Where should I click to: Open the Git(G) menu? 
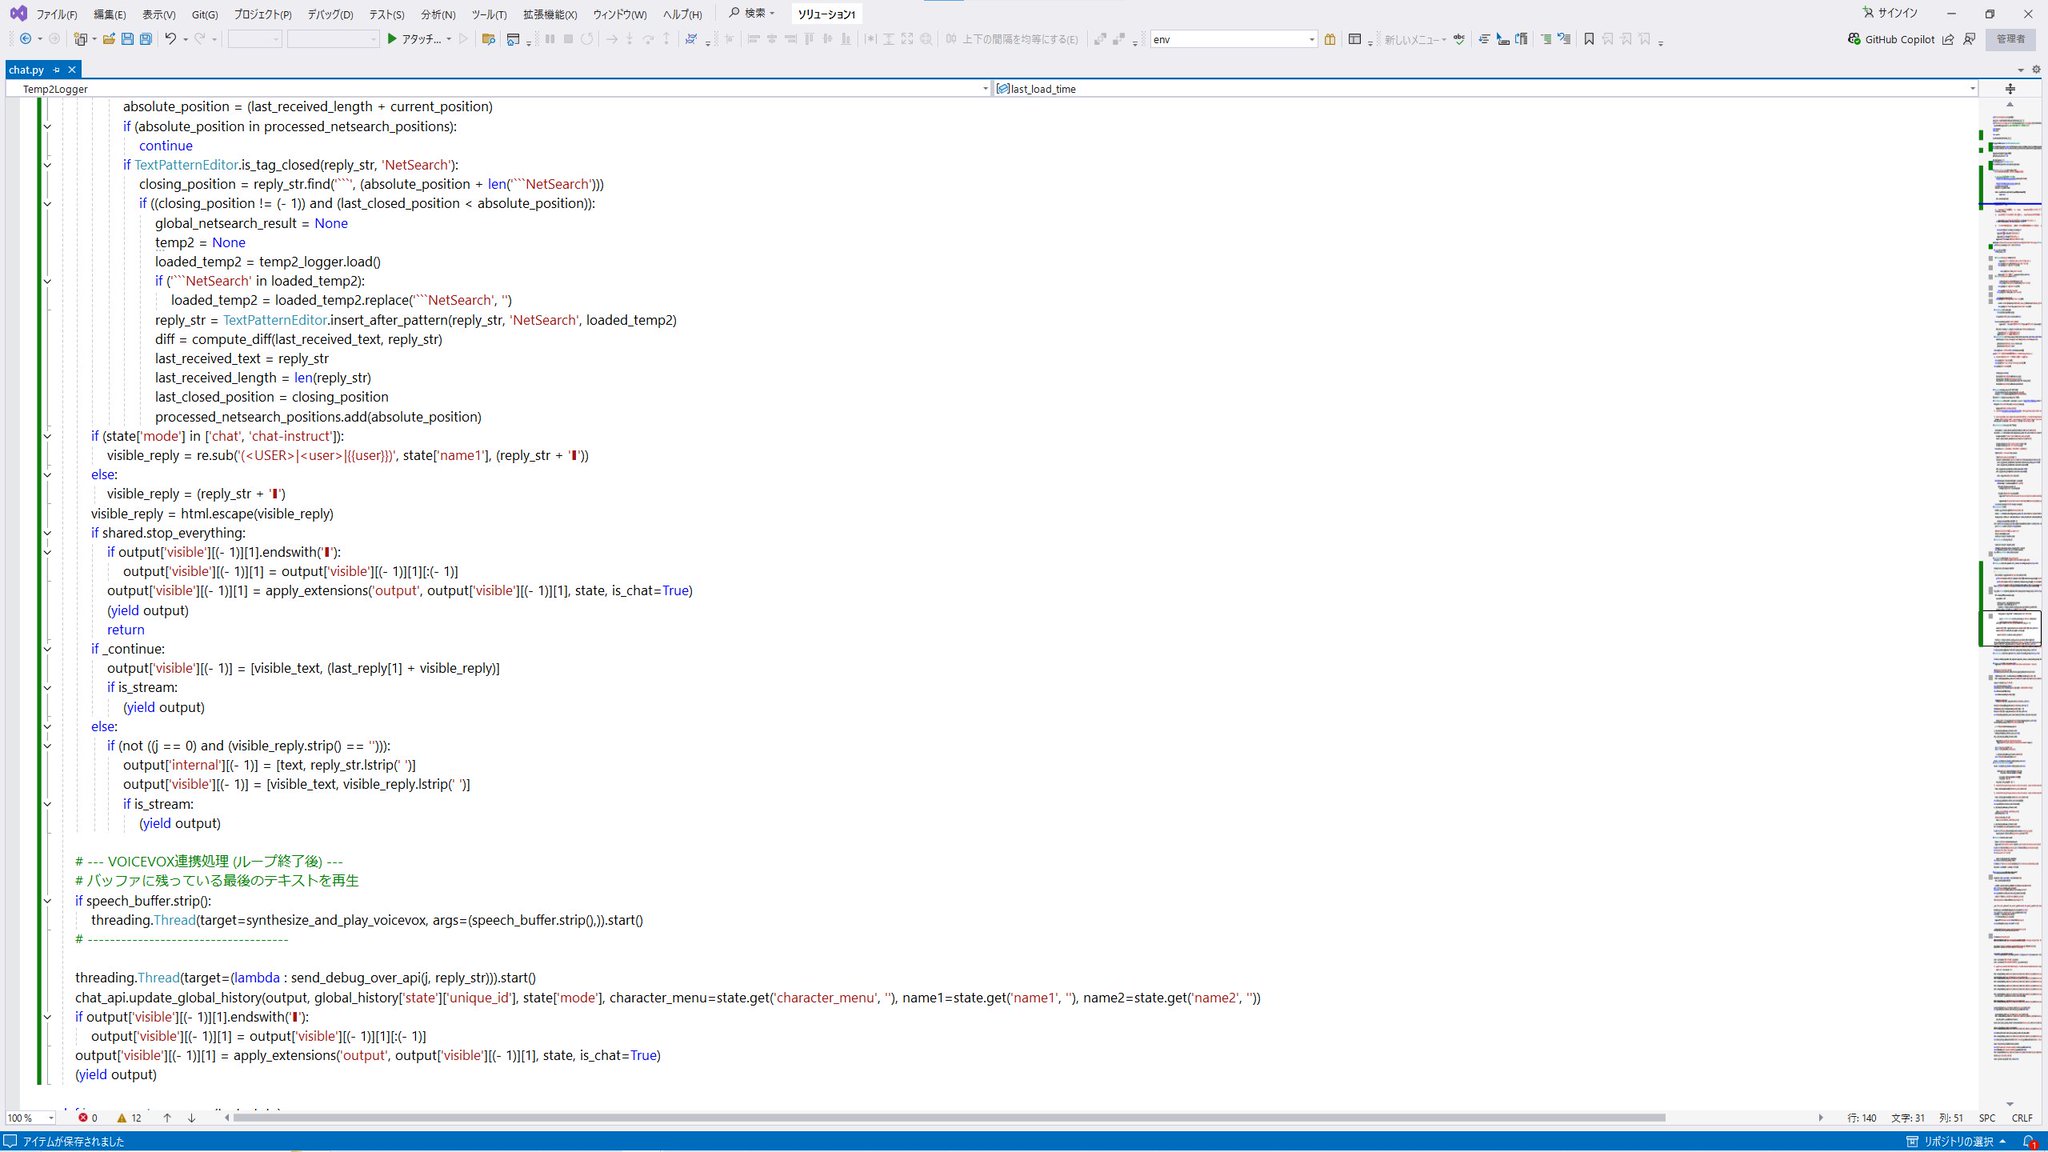205,14
